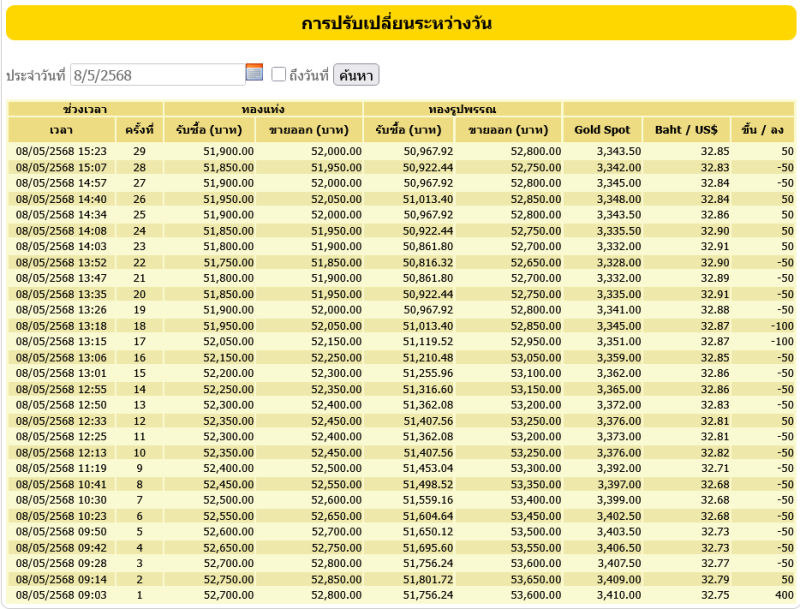Select time cell 08/05/2568 13:18
The image size is (800, 609).
tap(61, 326)
